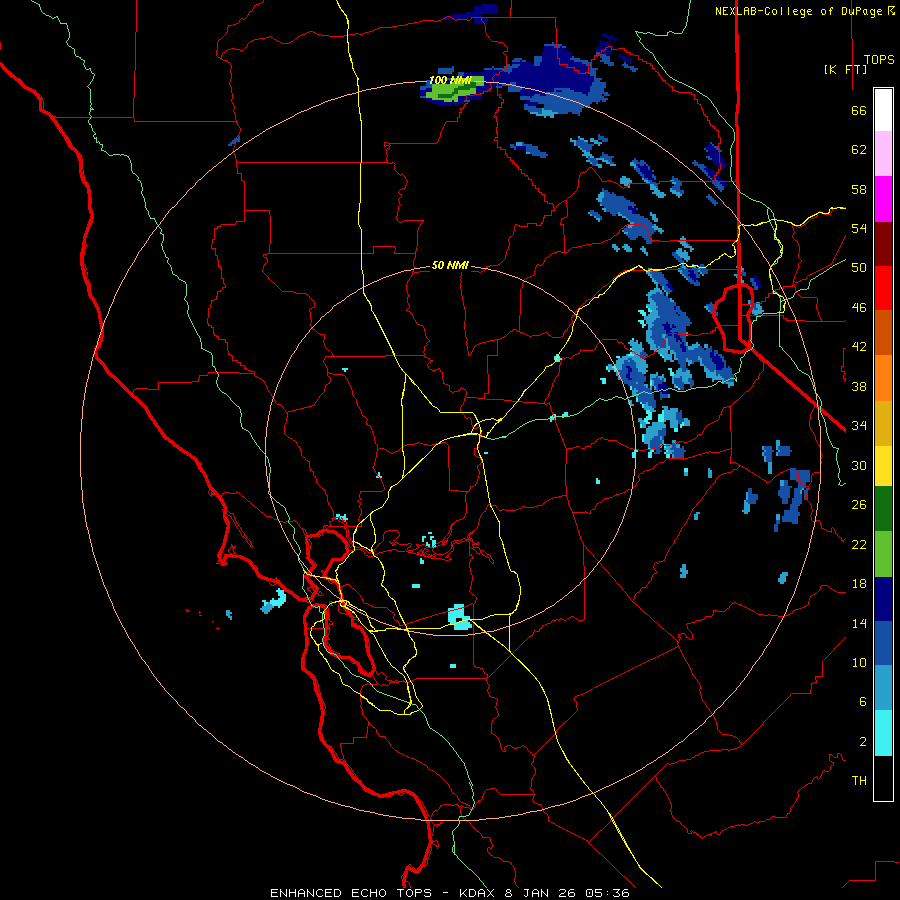The image size is (900, 900).
Task: Click the legend value 6
Action: (x=863, y=702)
